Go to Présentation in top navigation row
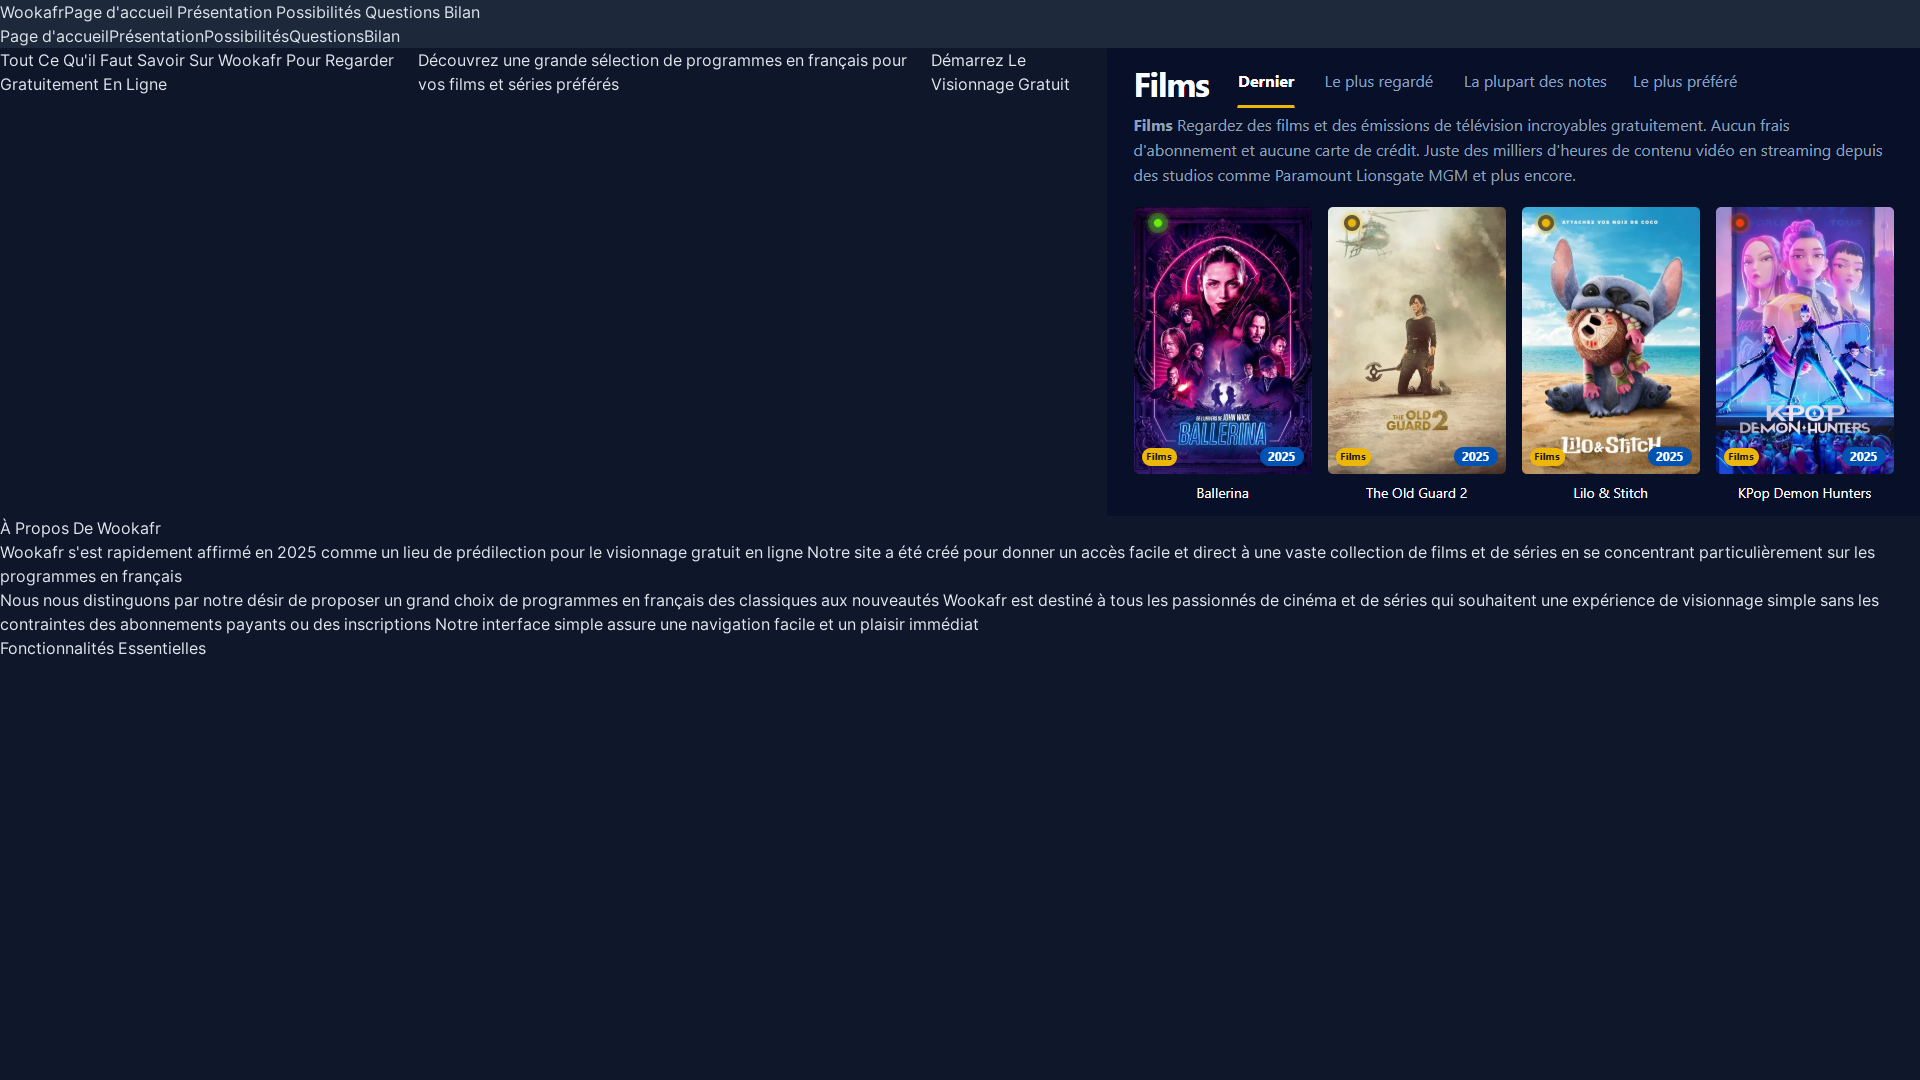Viewport: 1920px width, 1080px height. pyautogui.click(x=224, y=12)
